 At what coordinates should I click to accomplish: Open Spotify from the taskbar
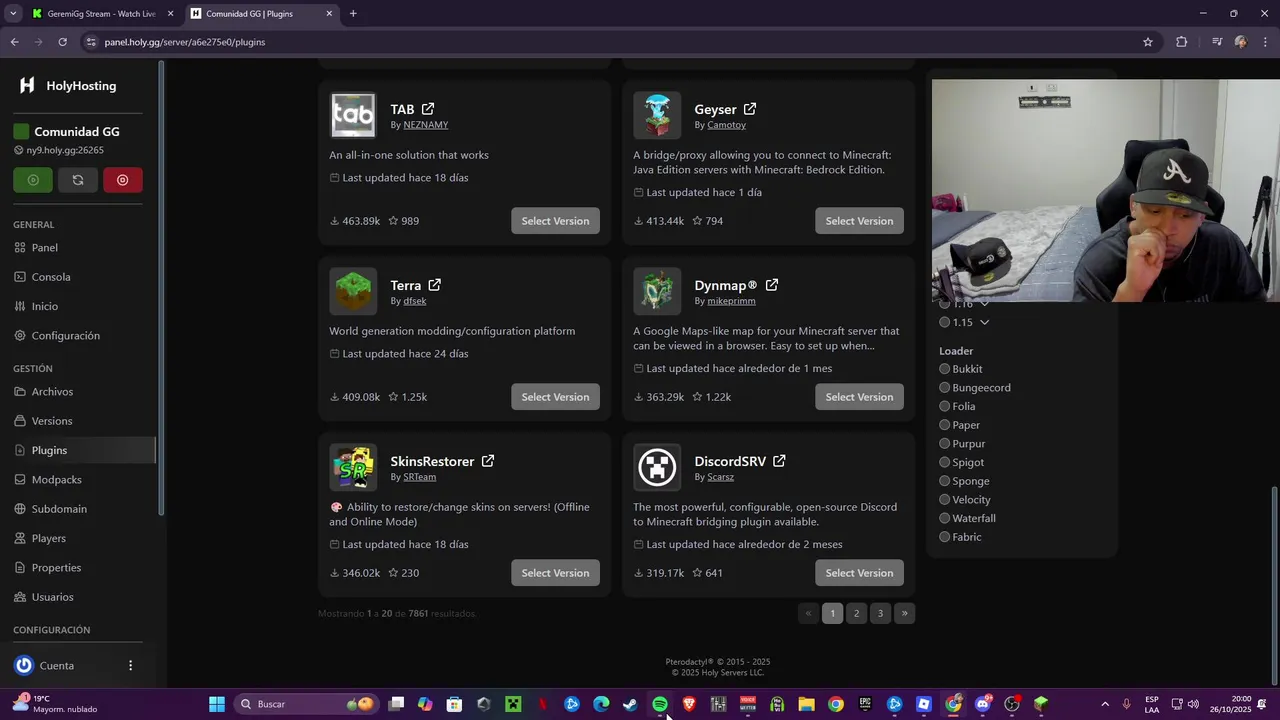tap(660, 704)
